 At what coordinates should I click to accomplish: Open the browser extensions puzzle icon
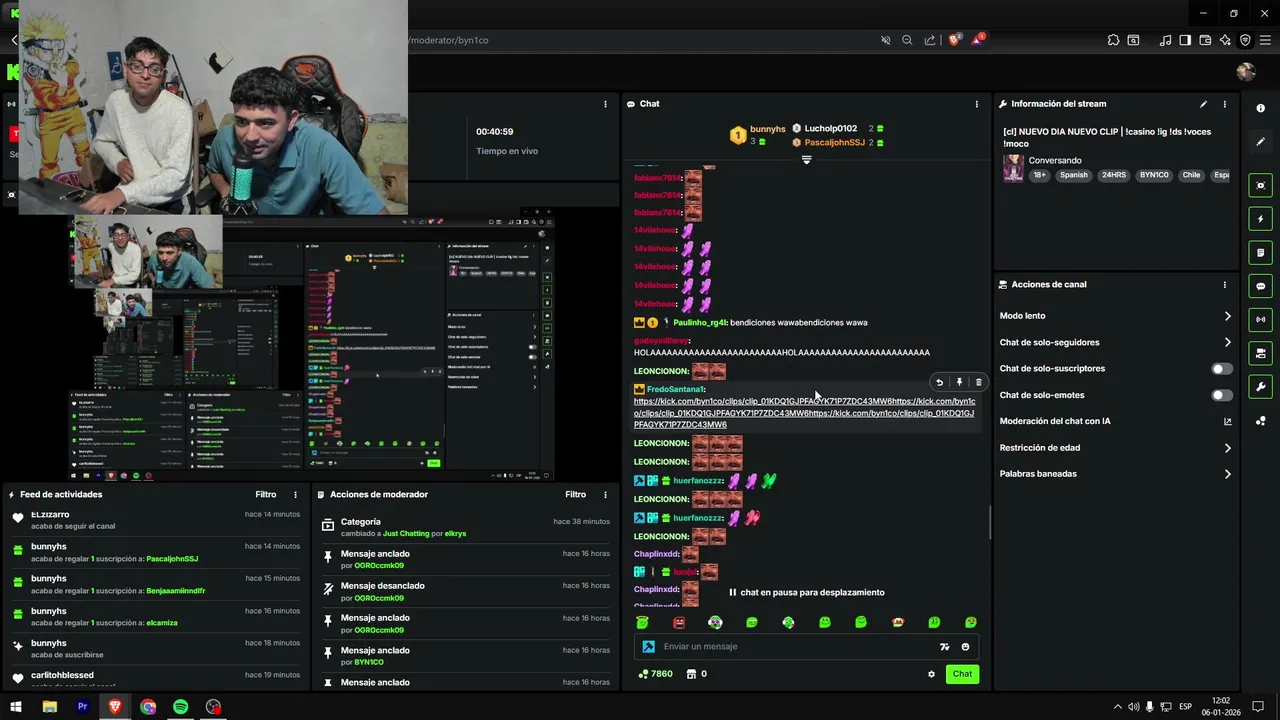(x=1113, y=40)
